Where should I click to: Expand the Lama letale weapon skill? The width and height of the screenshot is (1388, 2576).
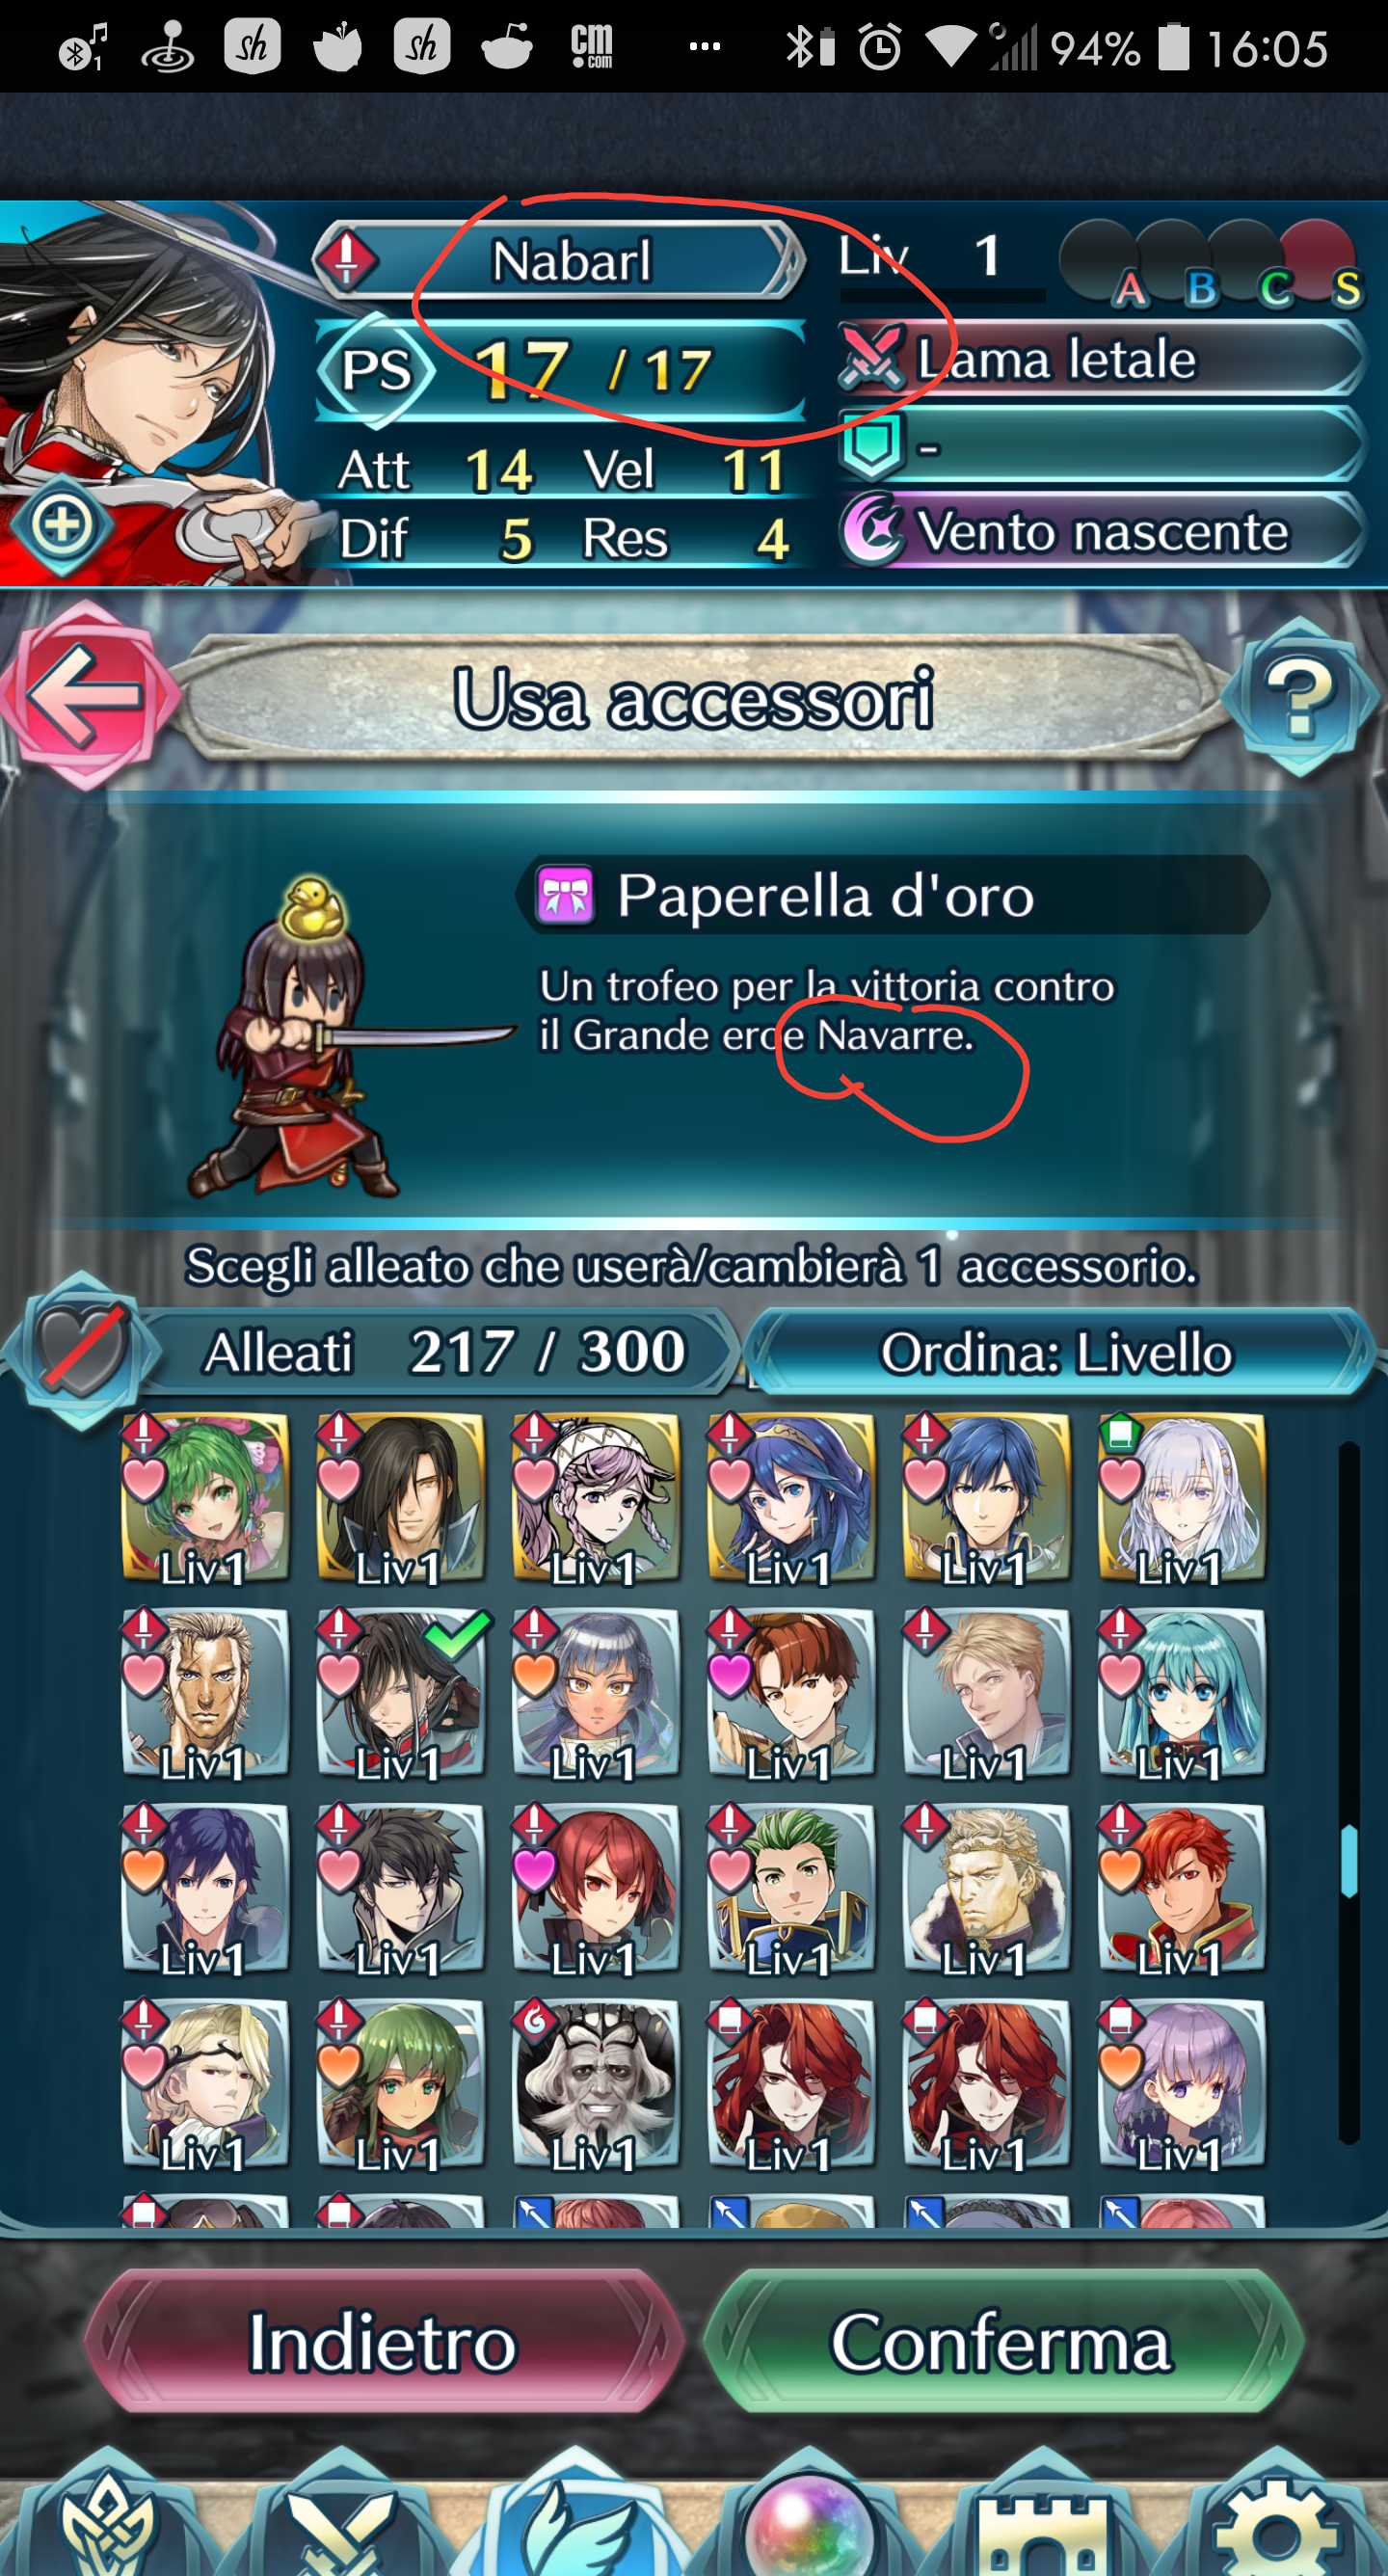(1102, 359)
